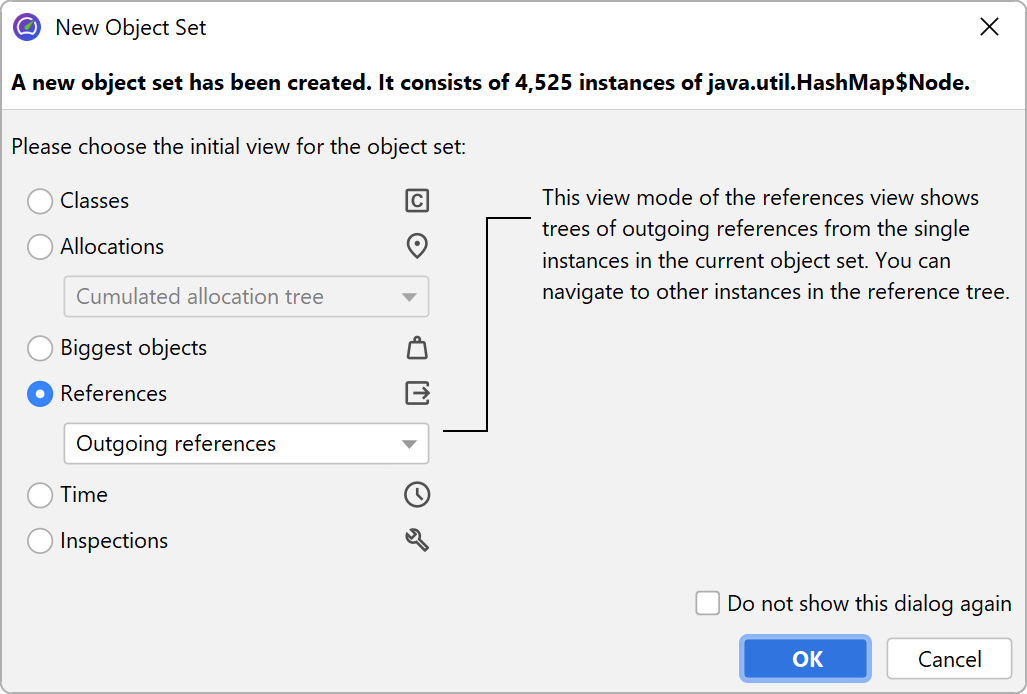Select the Classes radio button
1027x694 pixels.
coord(40,201)
